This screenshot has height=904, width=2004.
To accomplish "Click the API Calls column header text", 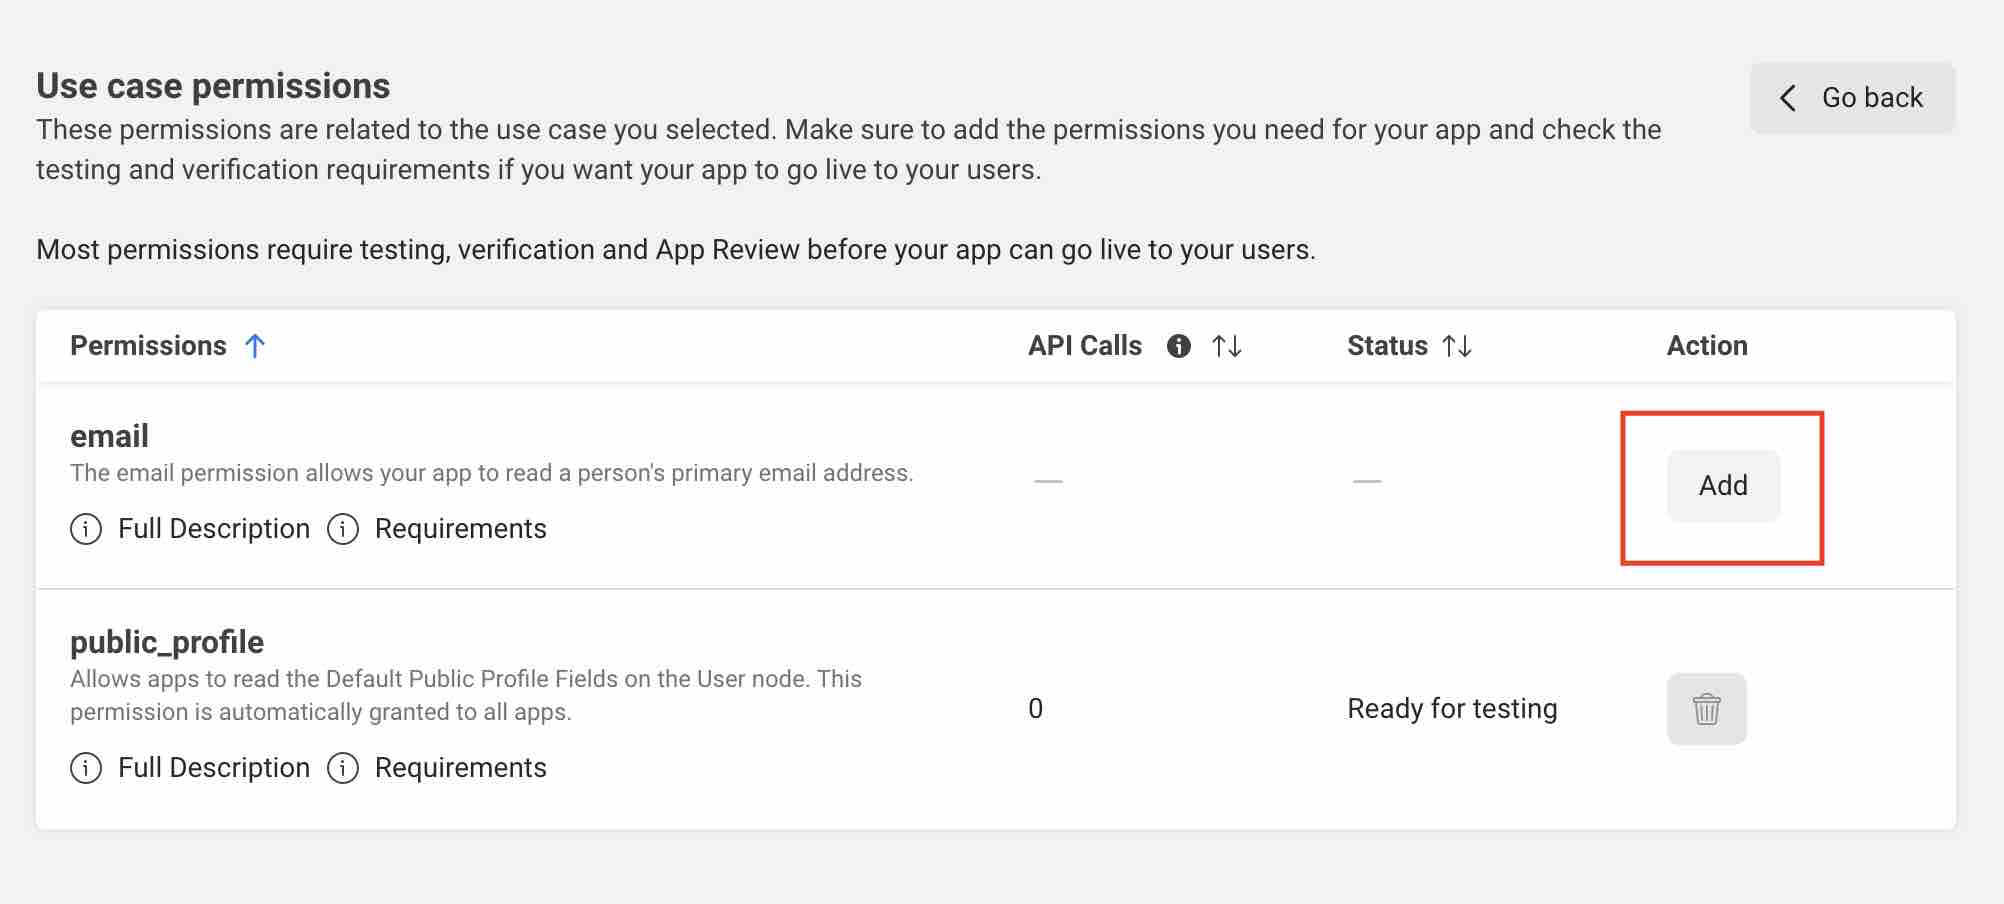I will click(1085, 346).
